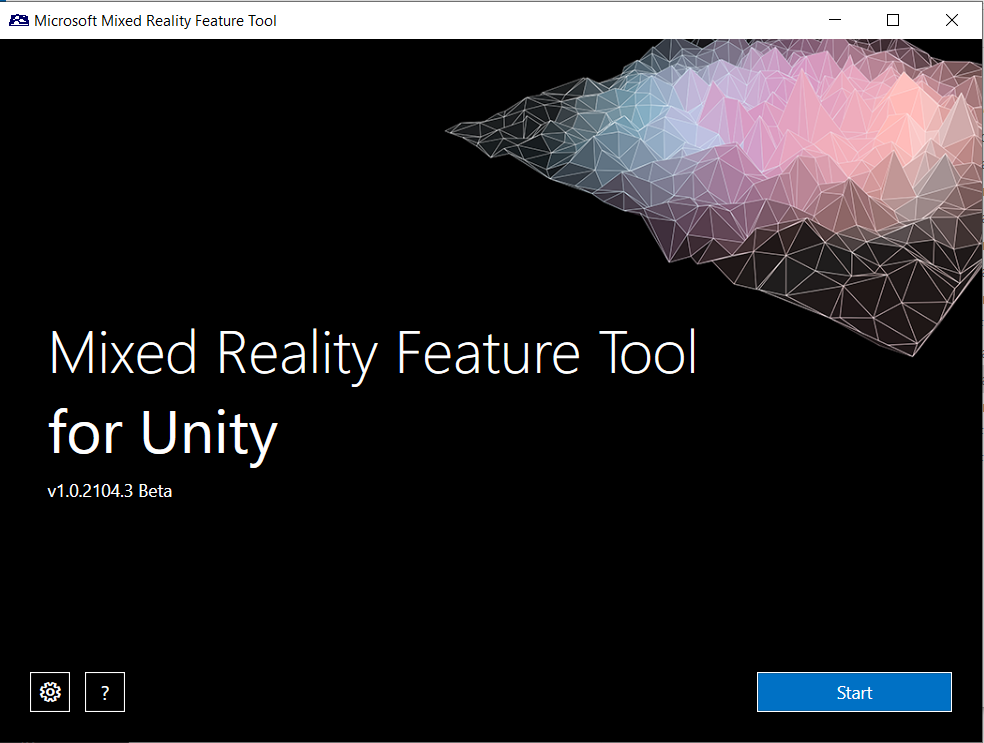Click the 'for Unity' subtitle text
This screenshot has width=984, height=743.
(163, 432)
